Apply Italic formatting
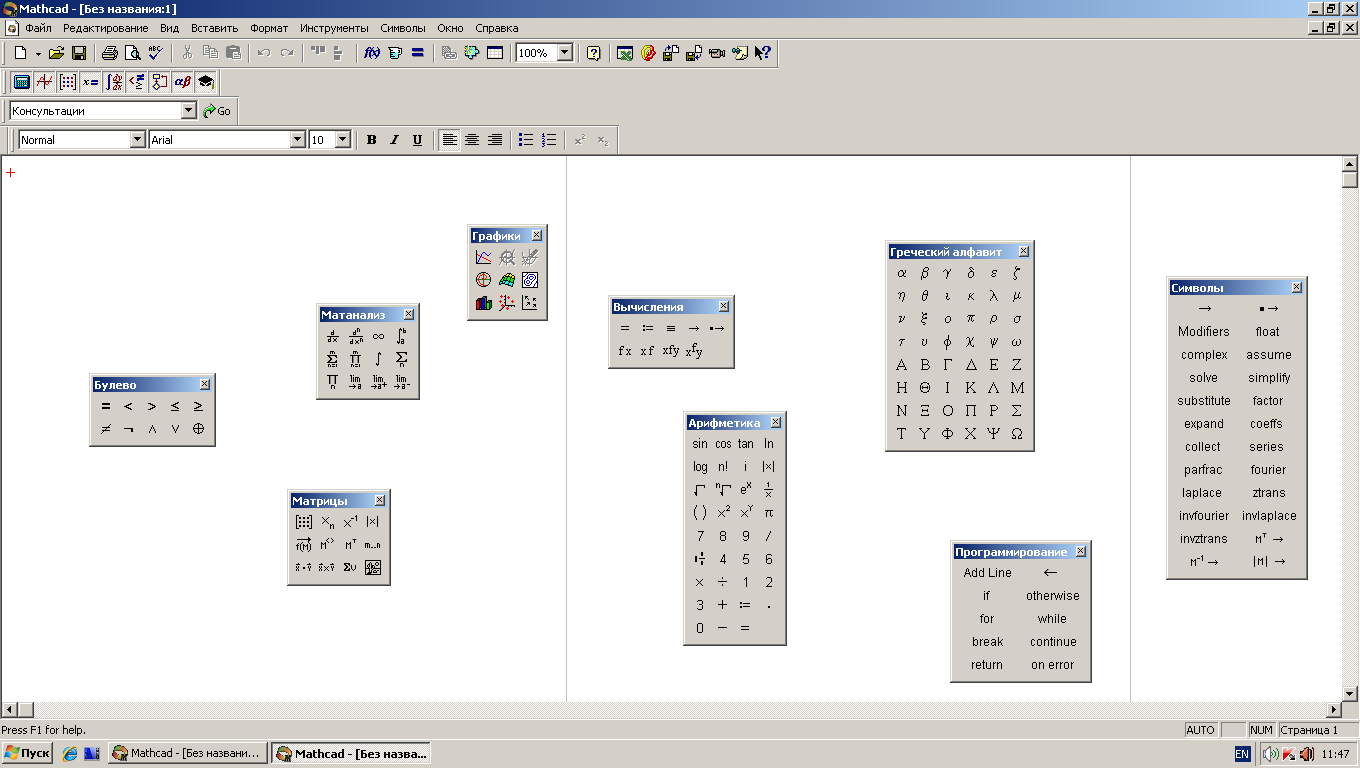This screenshot has width=1360, height=768. pyautogui.click(x=394, y=140)
